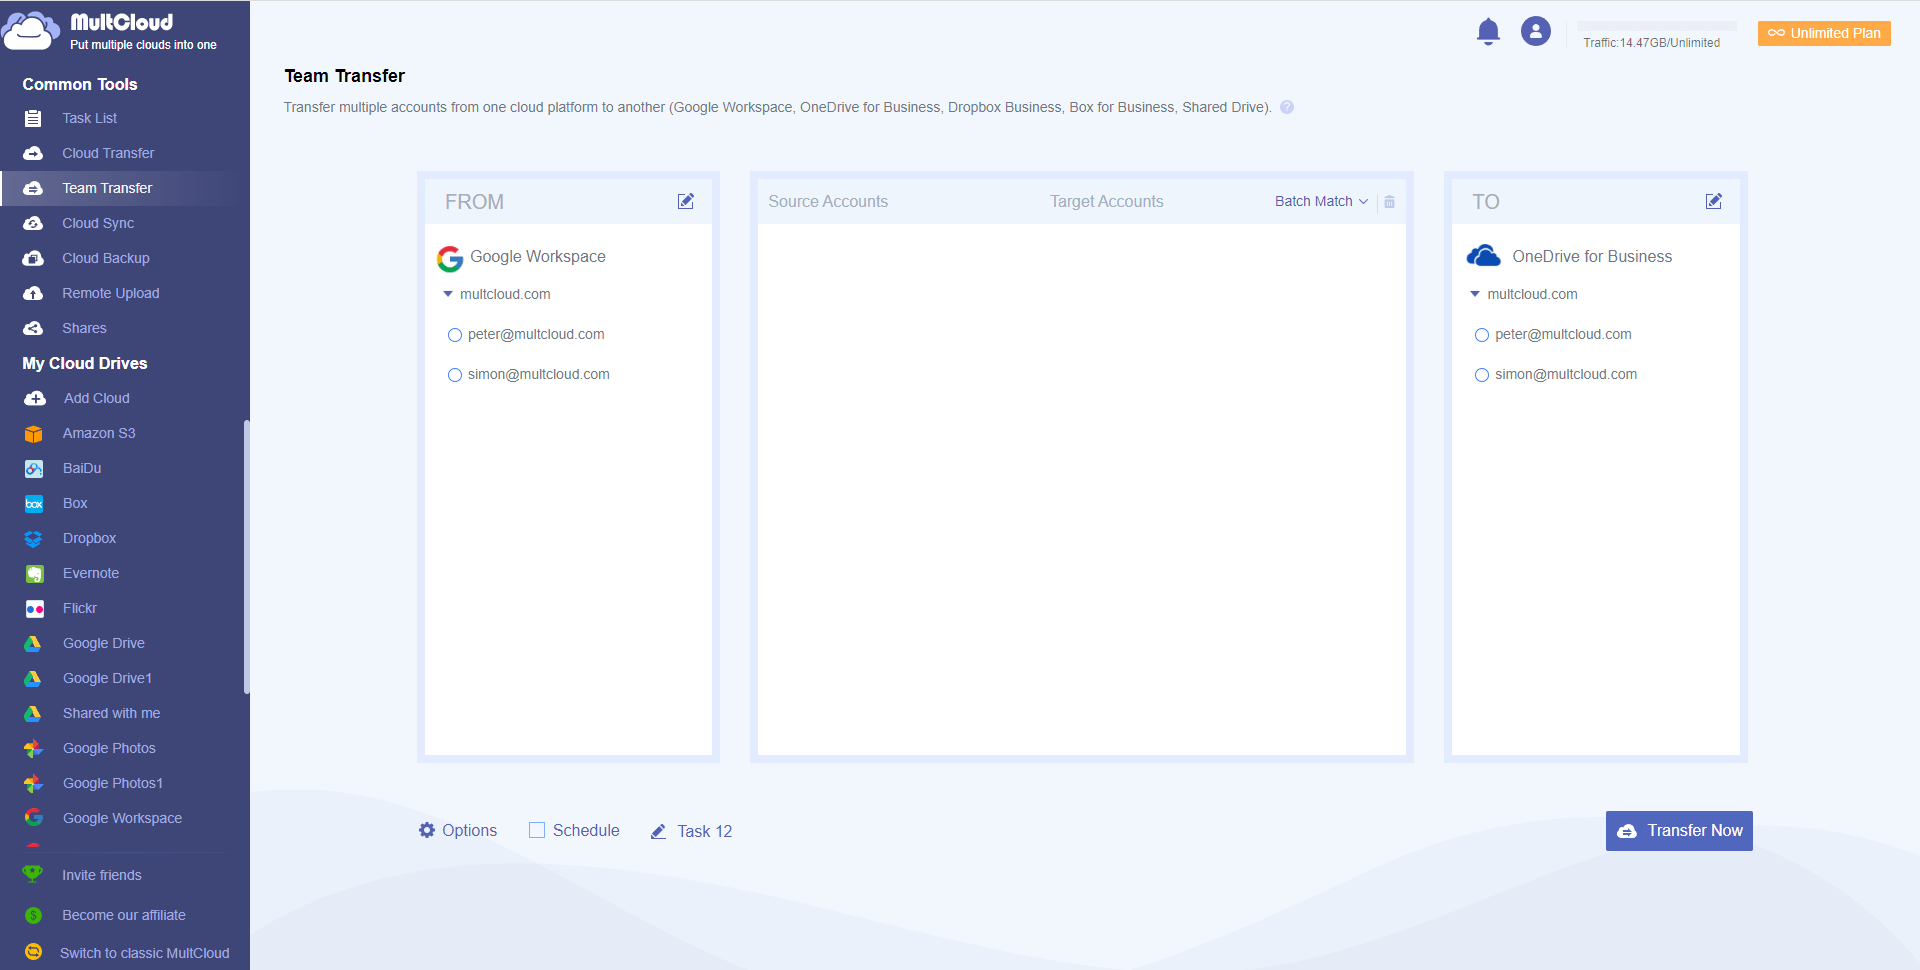Click the Source Accounts column header
This screenshot has width=1920, height=970.
[828, 201]
